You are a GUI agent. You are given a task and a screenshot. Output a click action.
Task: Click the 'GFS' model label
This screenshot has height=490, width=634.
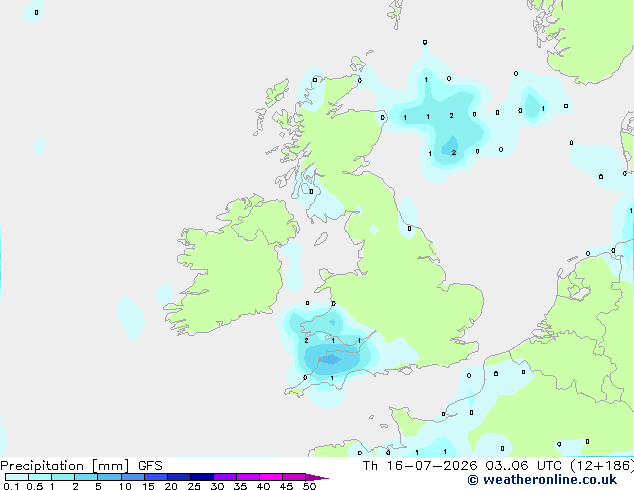[x=150, y=466]
